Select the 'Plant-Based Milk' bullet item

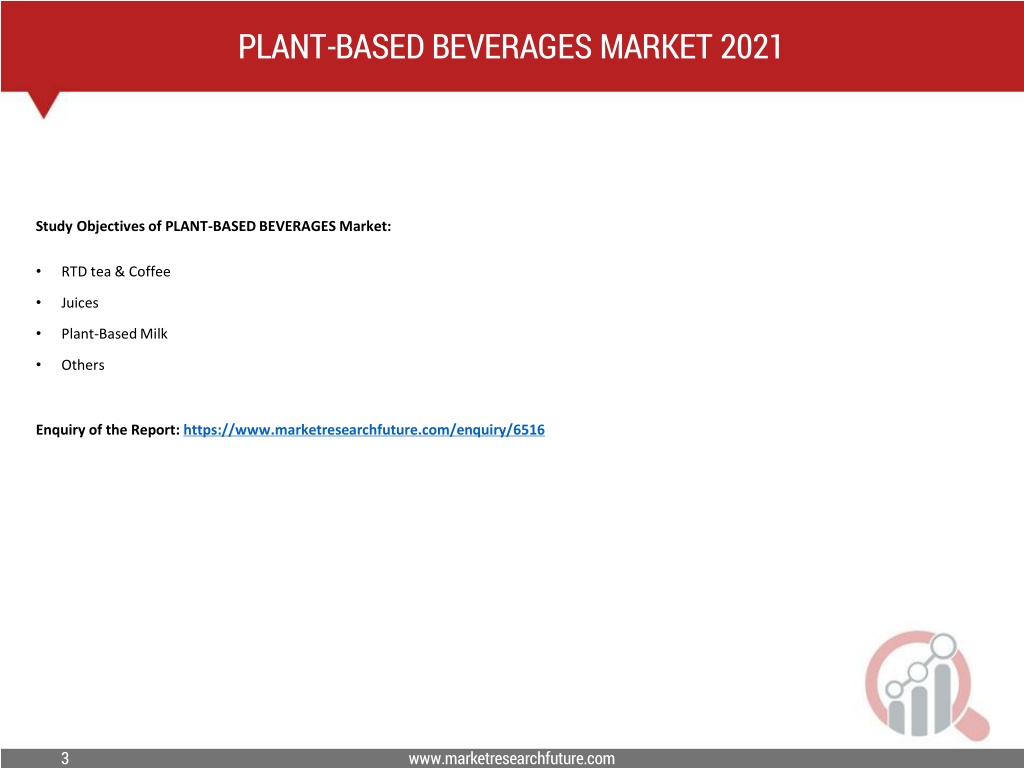[114, 334]
